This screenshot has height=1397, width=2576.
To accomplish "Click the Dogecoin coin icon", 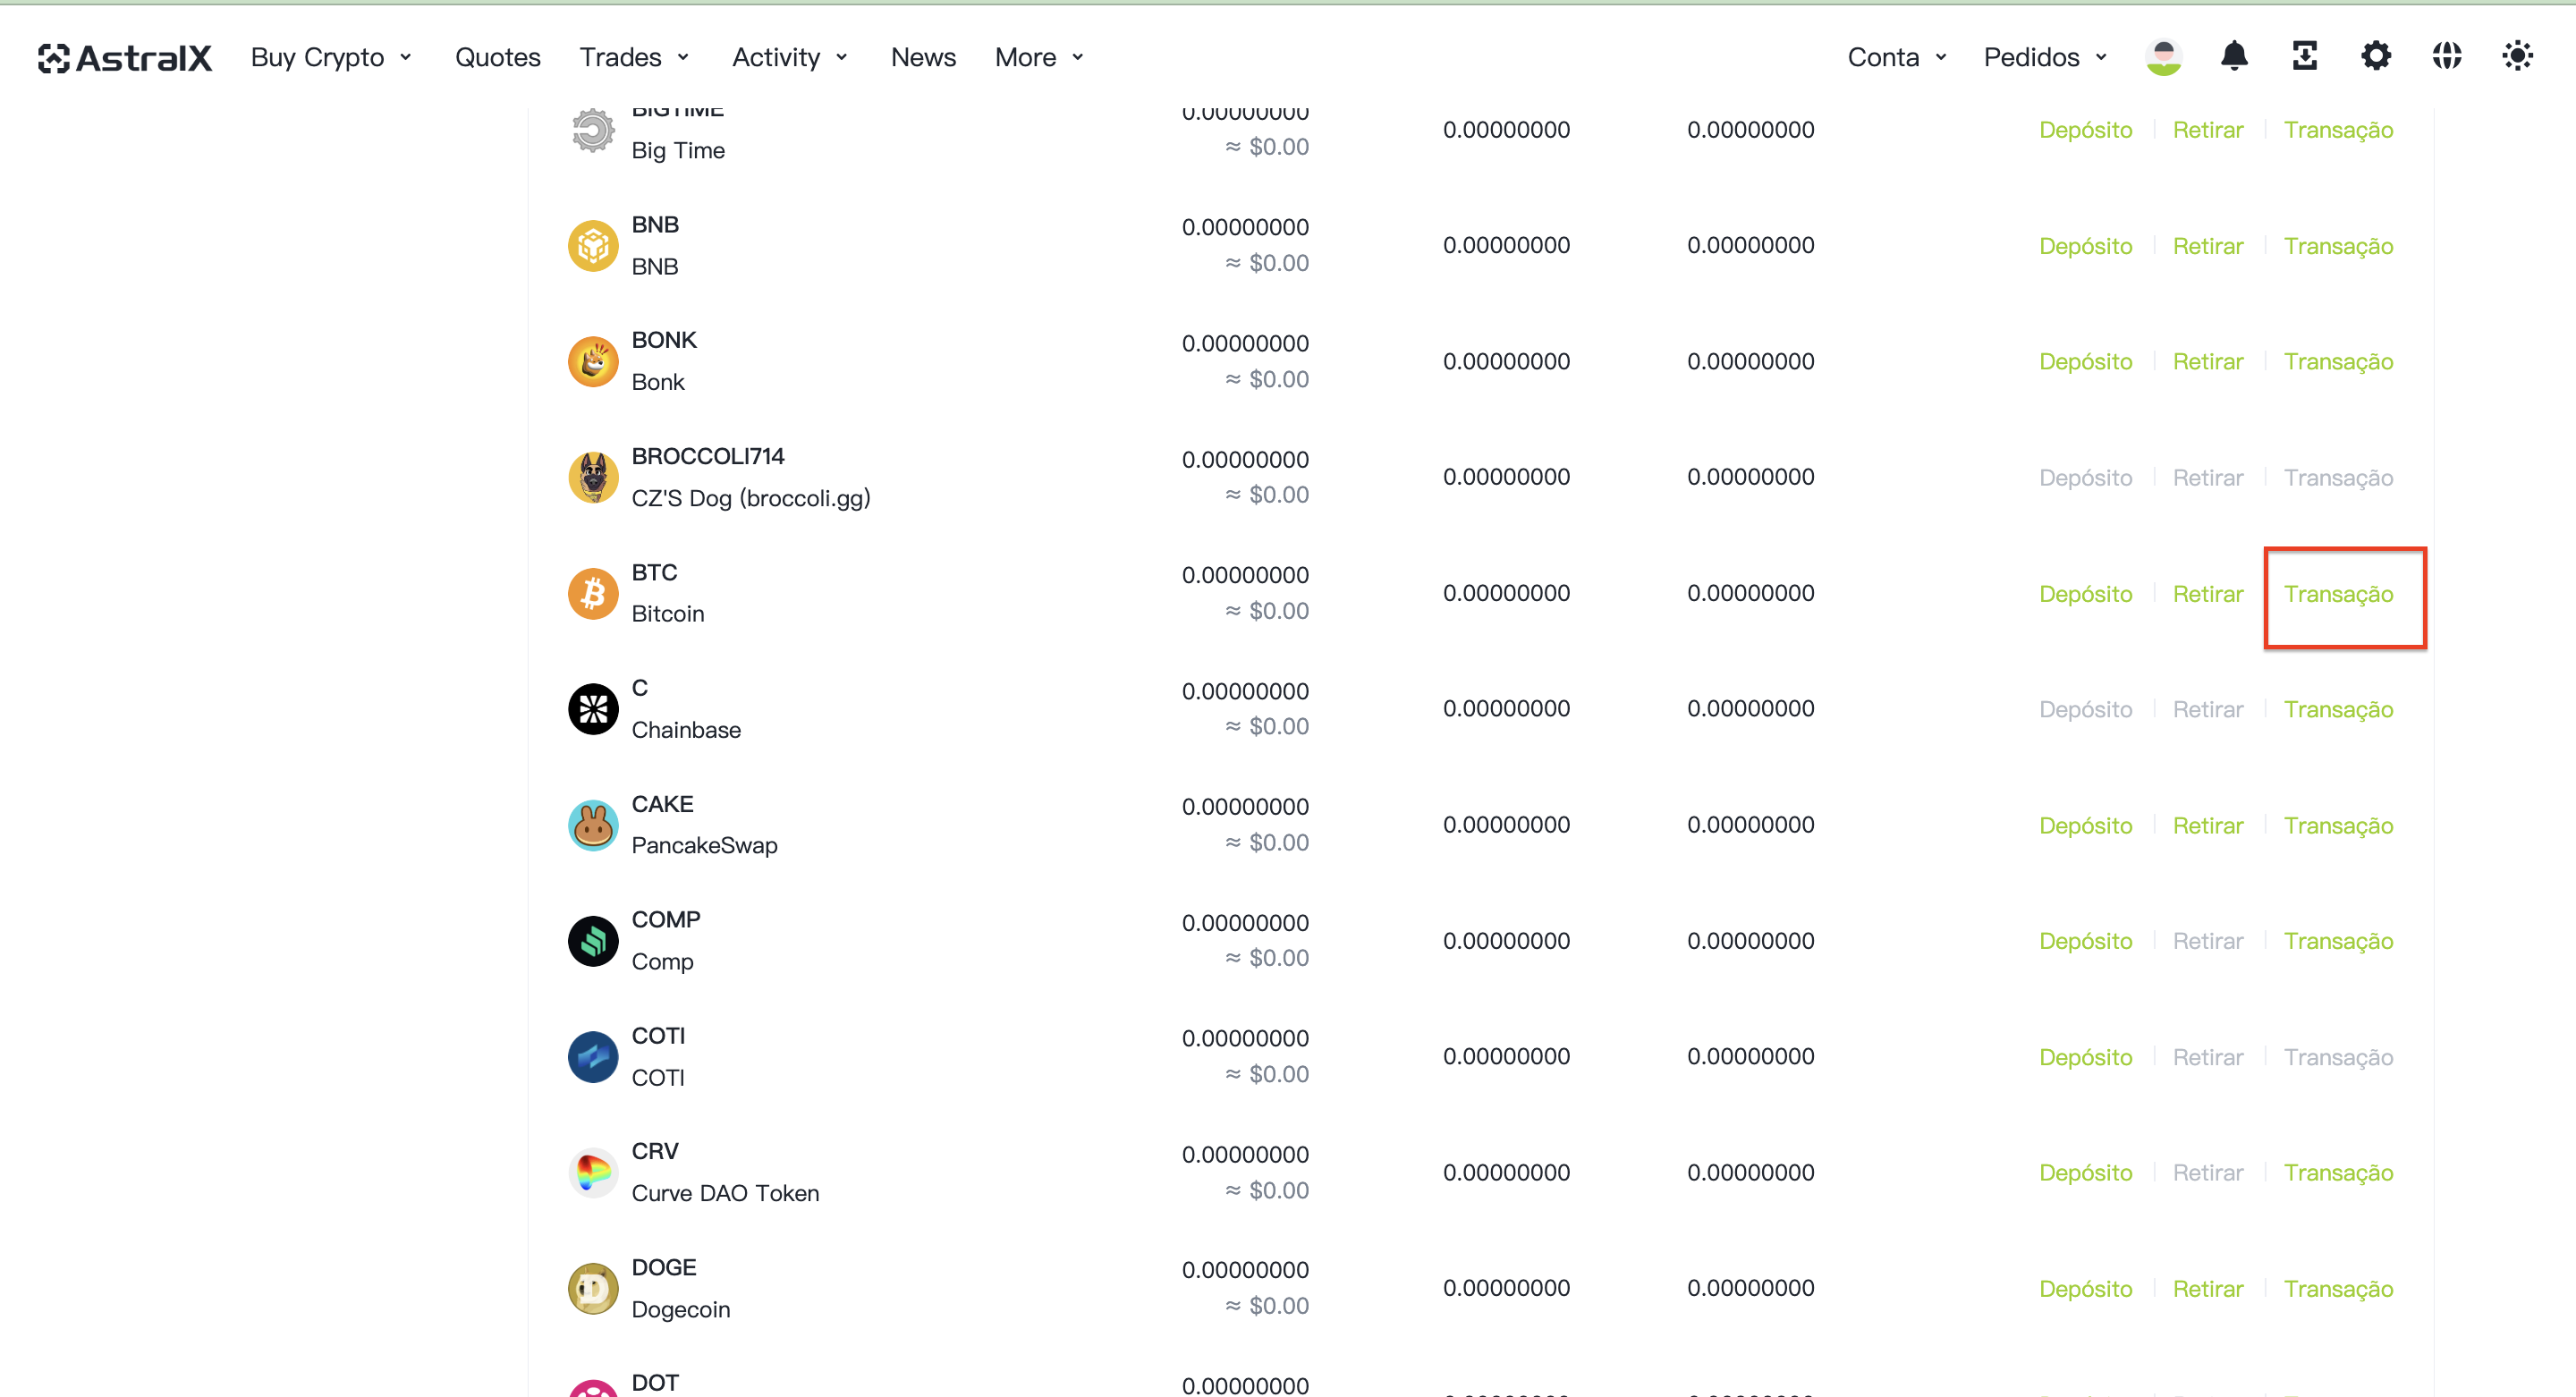I will 593,1289.
